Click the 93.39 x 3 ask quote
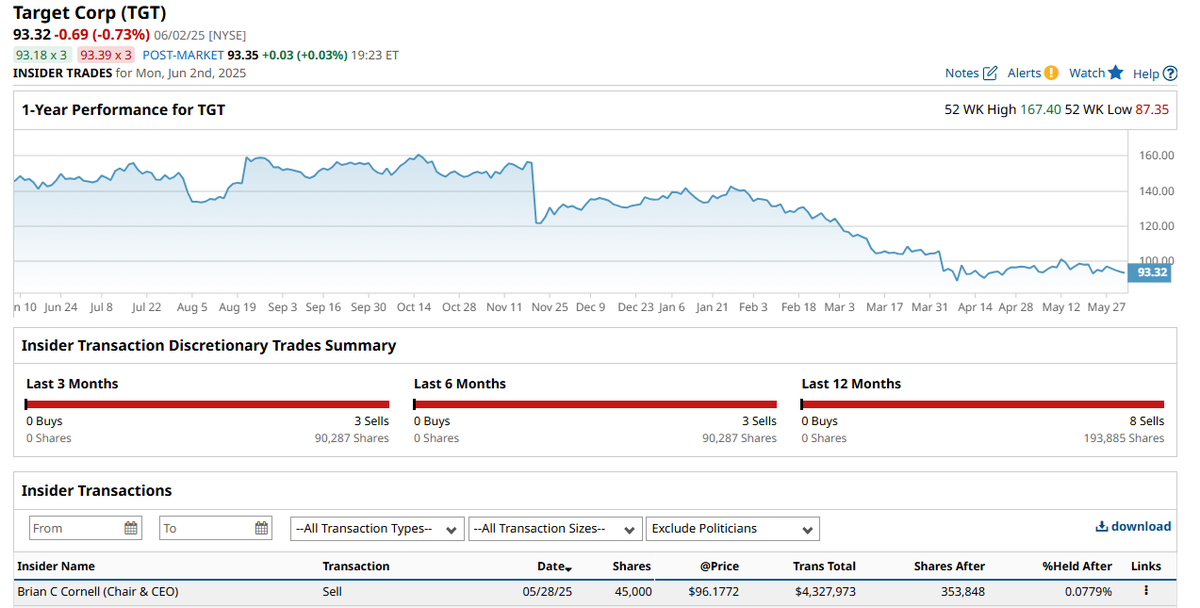The width and height of the screenshot is (1200, 608). pos(106,55)
